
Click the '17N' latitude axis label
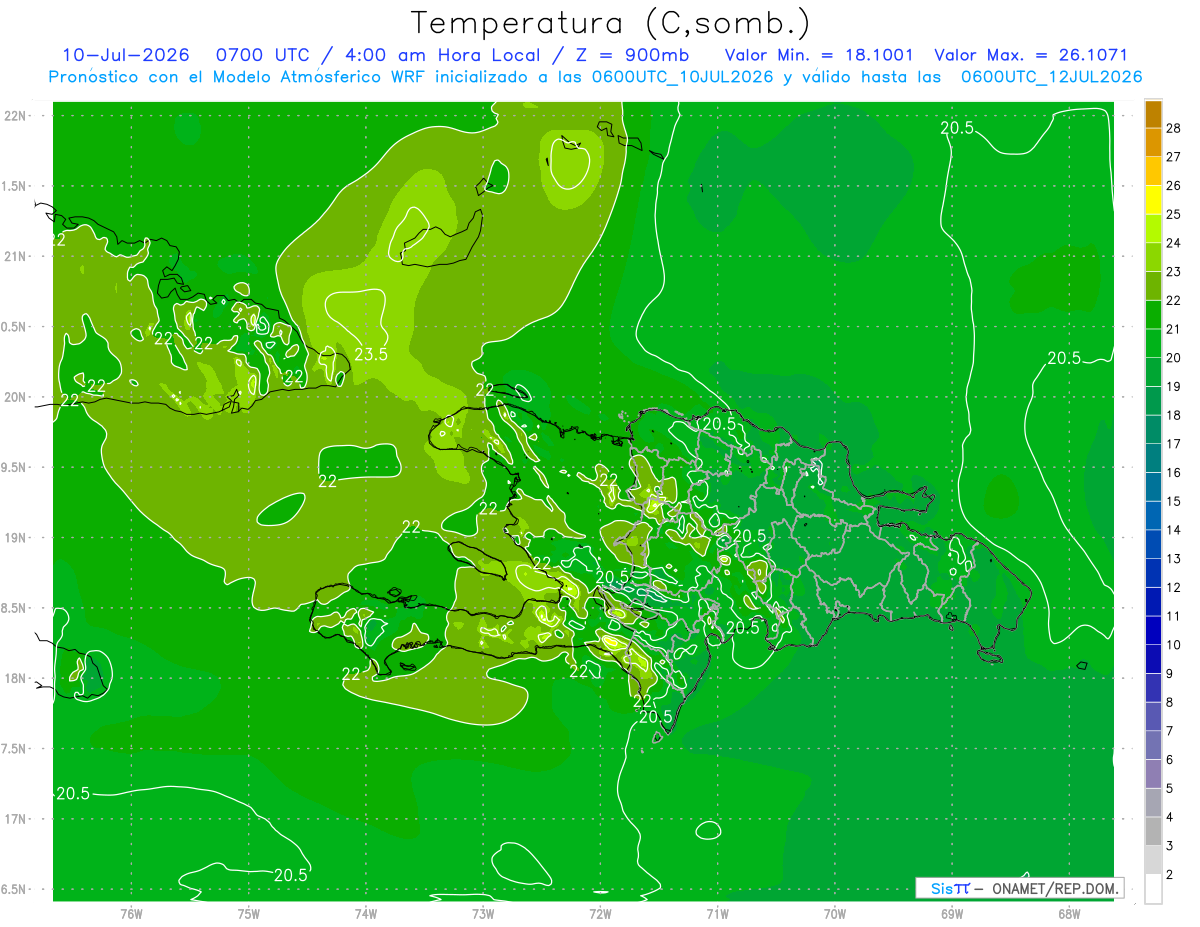14,819
